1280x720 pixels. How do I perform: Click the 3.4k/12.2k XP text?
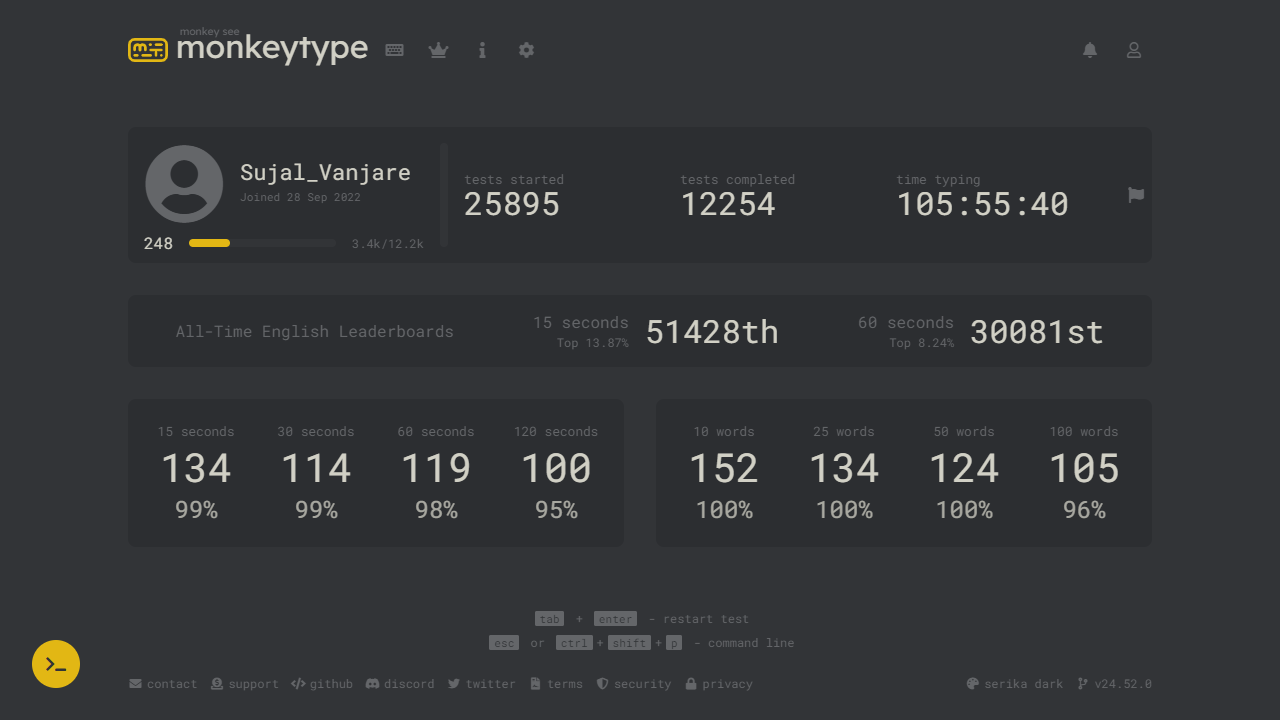pos(388,244)
